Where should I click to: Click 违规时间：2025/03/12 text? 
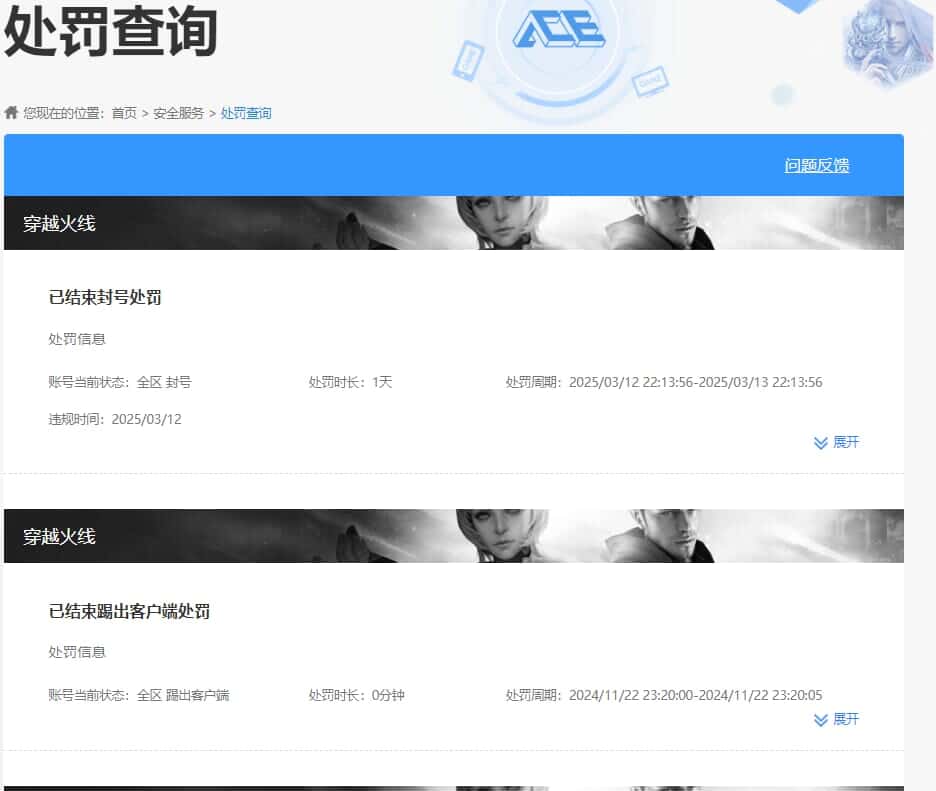coord(115,419)
